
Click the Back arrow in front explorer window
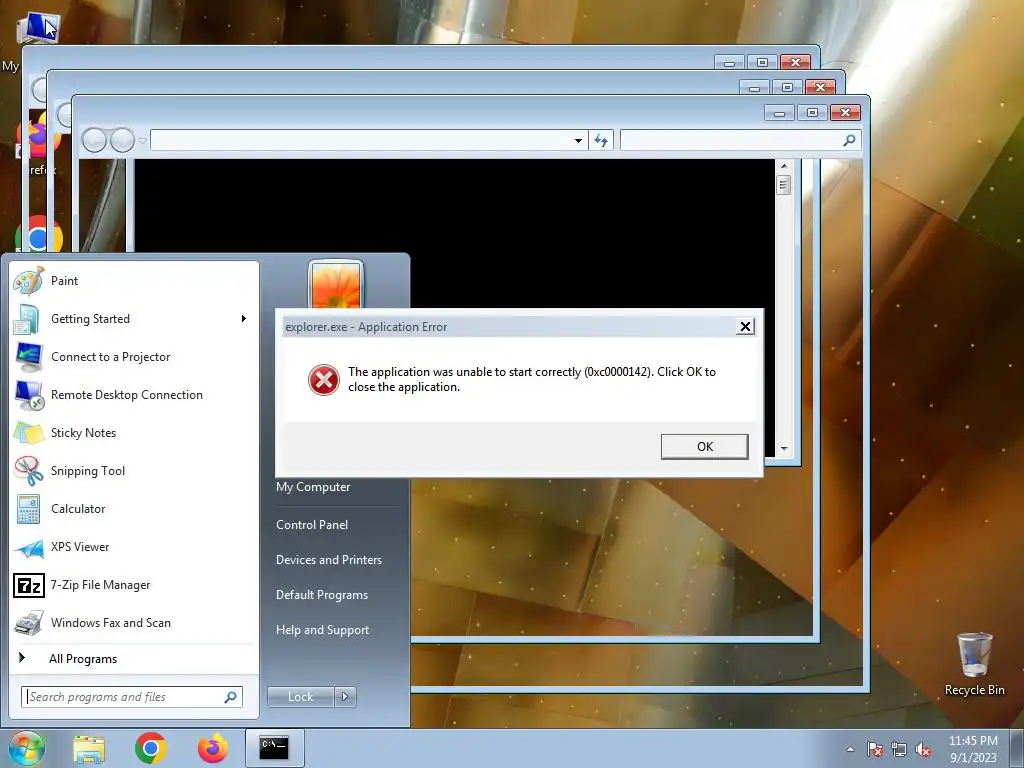coord(94,140)
